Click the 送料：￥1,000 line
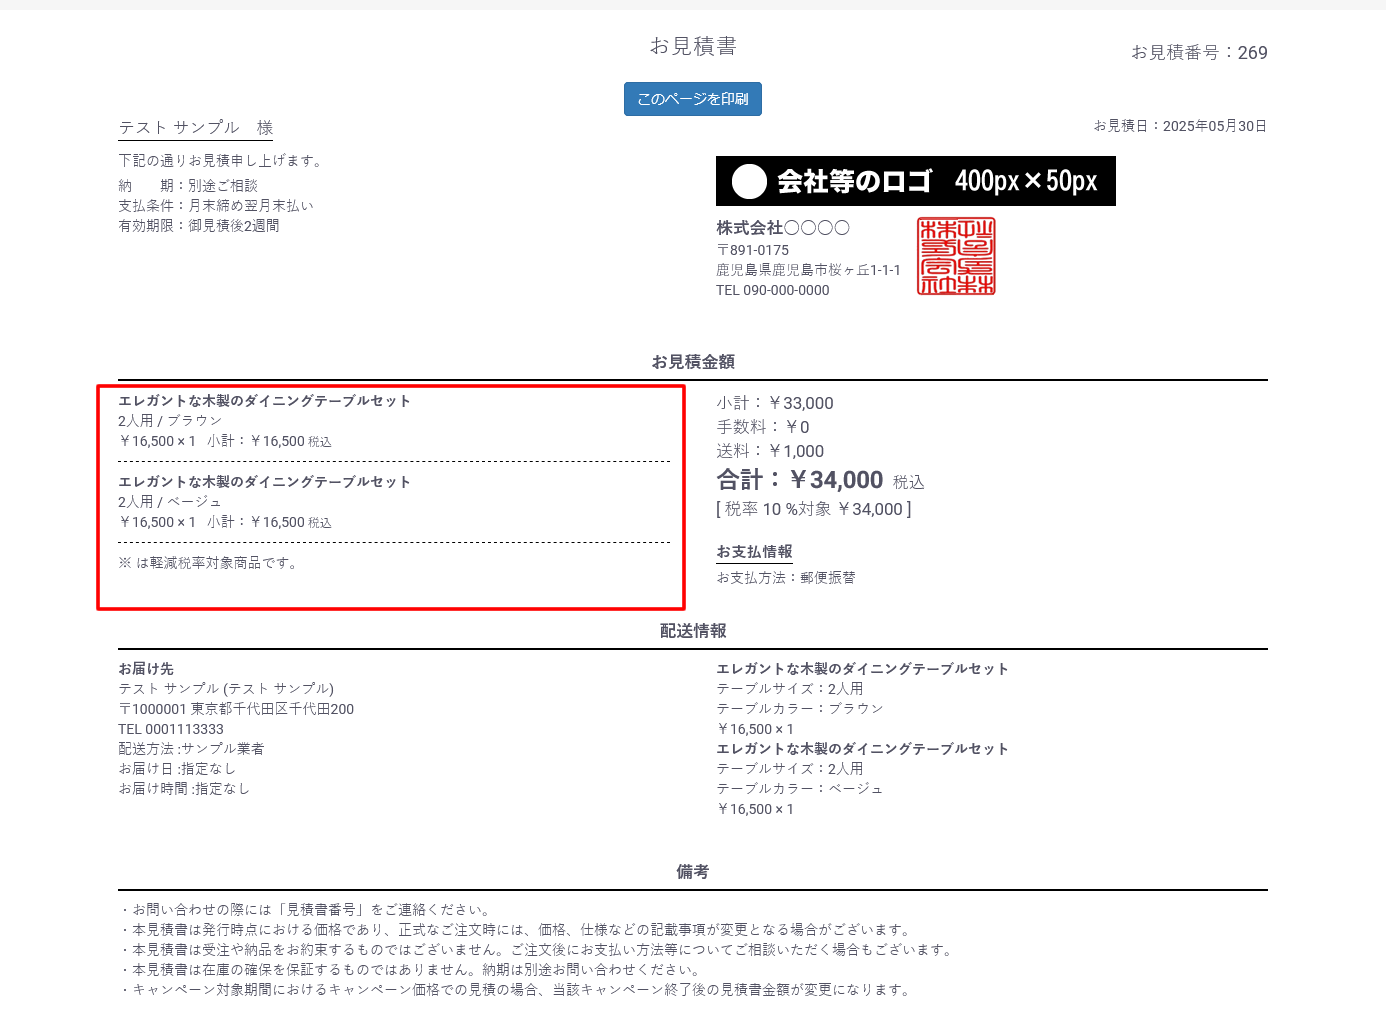The image size is (1386, 1031). point(770,451)
